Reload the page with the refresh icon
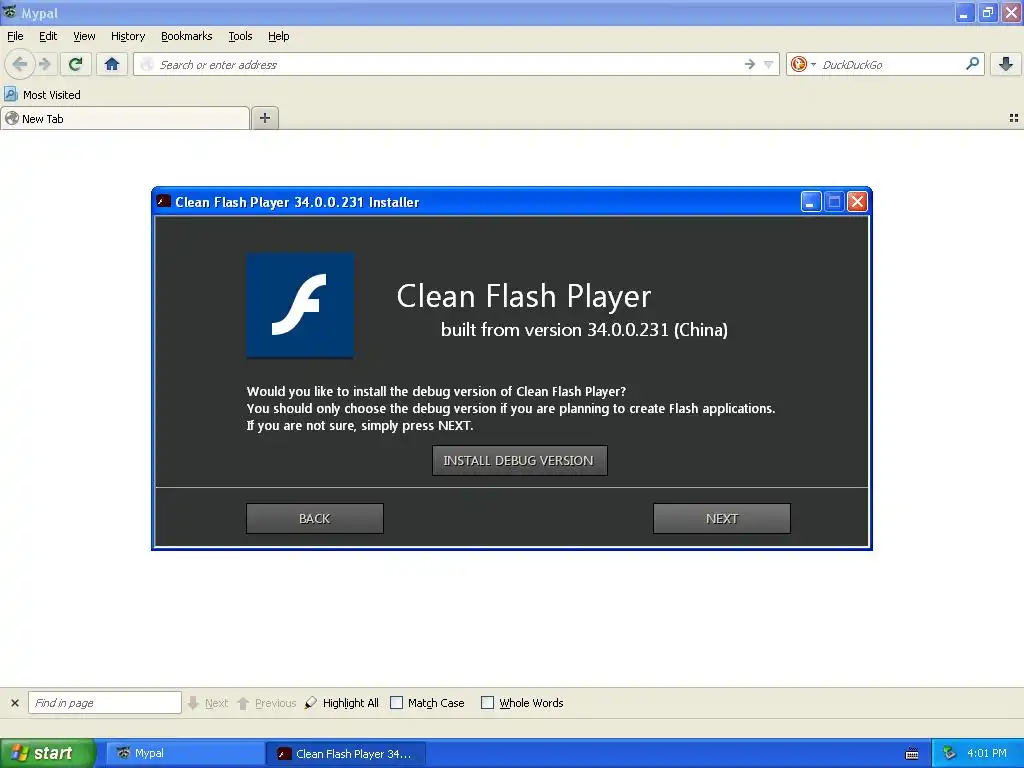The width and height of the screenshot is (1024, 768). 76,64
